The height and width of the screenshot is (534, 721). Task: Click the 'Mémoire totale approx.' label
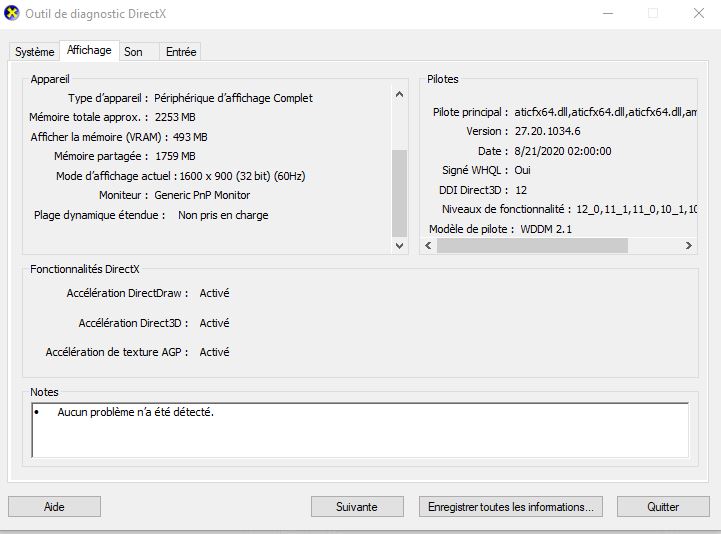click(x=89, y=117)
